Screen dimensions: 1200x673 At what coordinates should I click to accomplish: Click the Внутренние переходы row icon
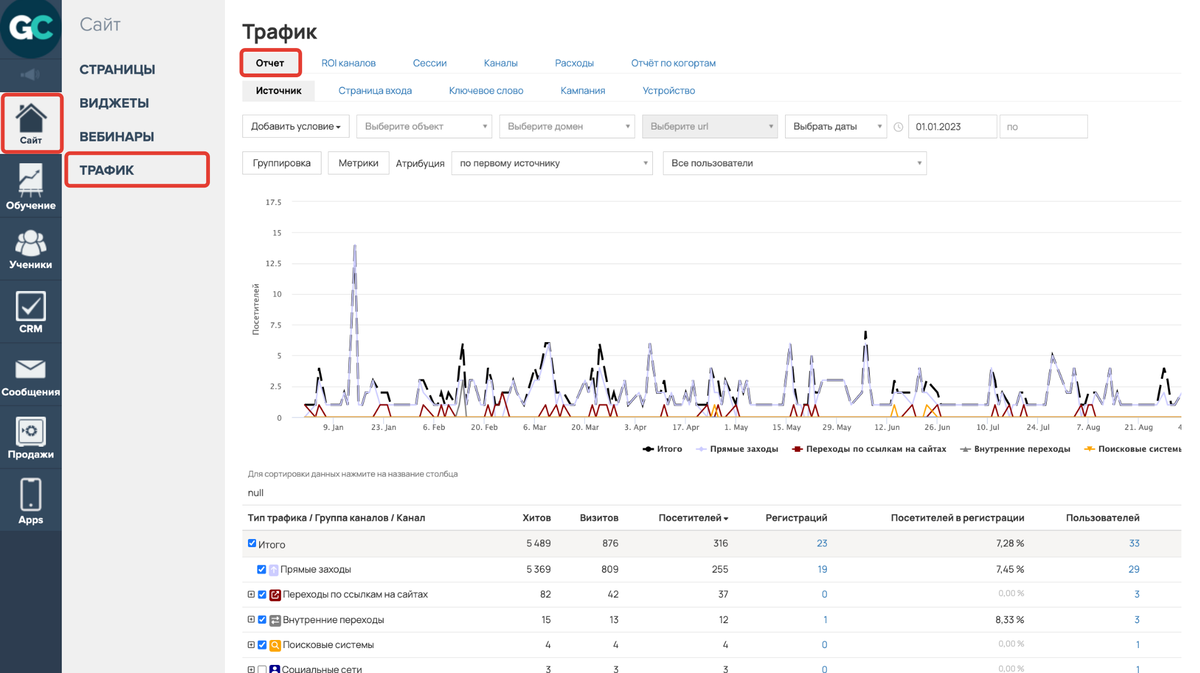point(275,620)
